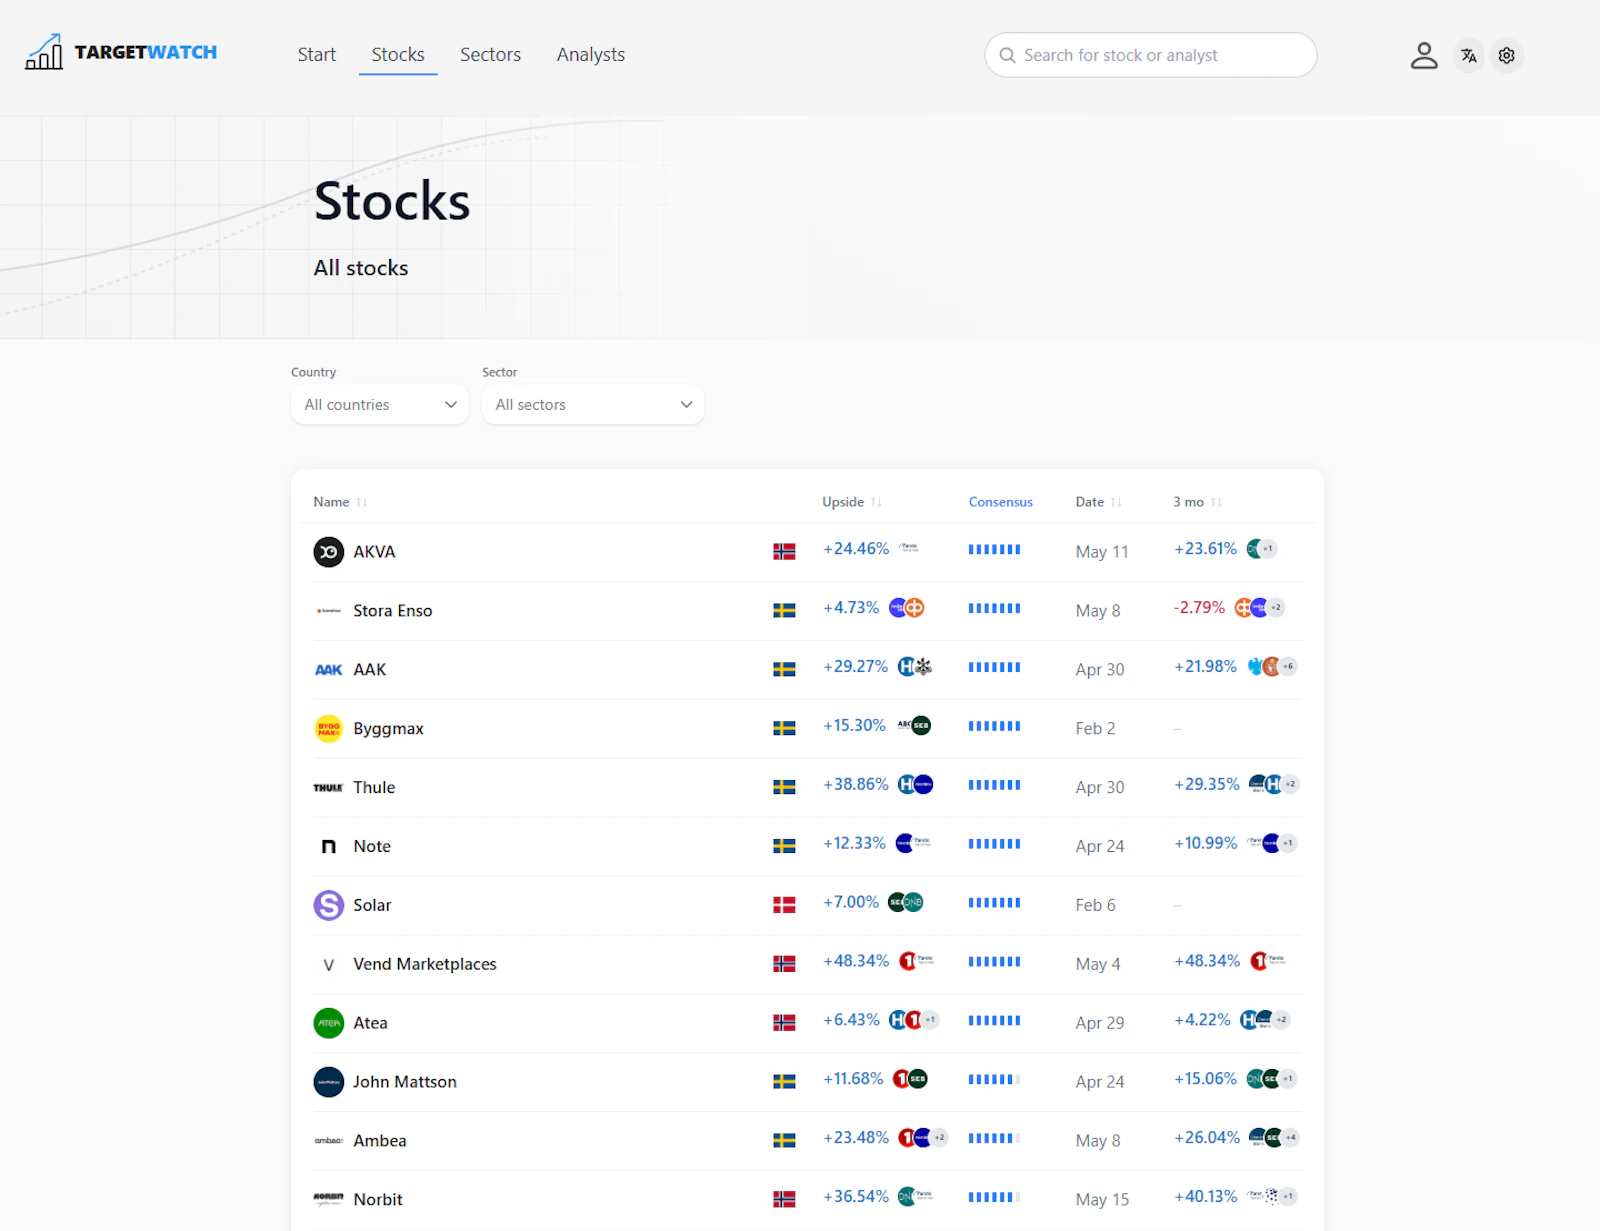Click the Atea company logo
This screenshot has height=1231, width=1600.
coord(328,1023)
